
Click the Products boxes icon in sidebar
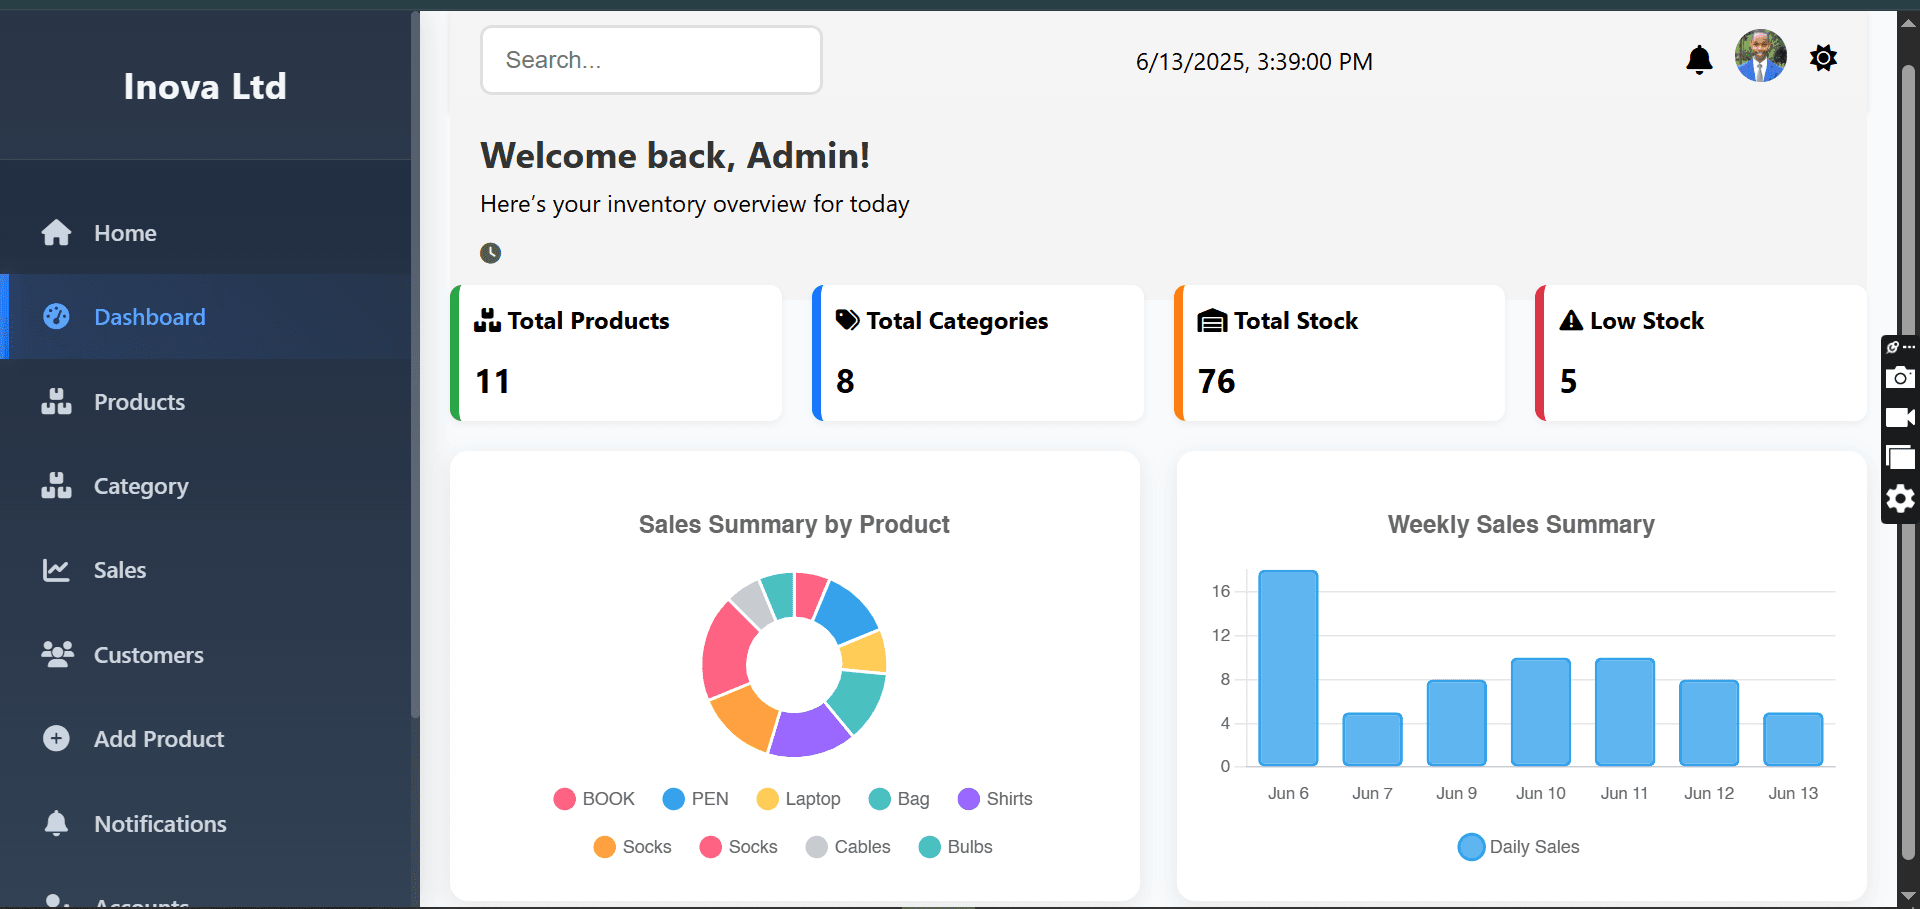56,401
